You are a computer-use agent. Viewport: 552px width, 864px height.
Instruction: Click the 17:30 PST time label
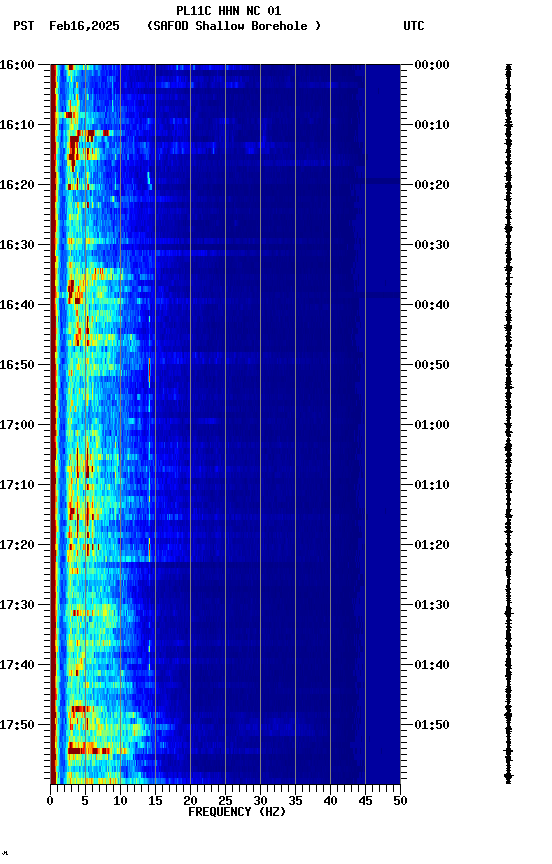[x=17, y=605]
